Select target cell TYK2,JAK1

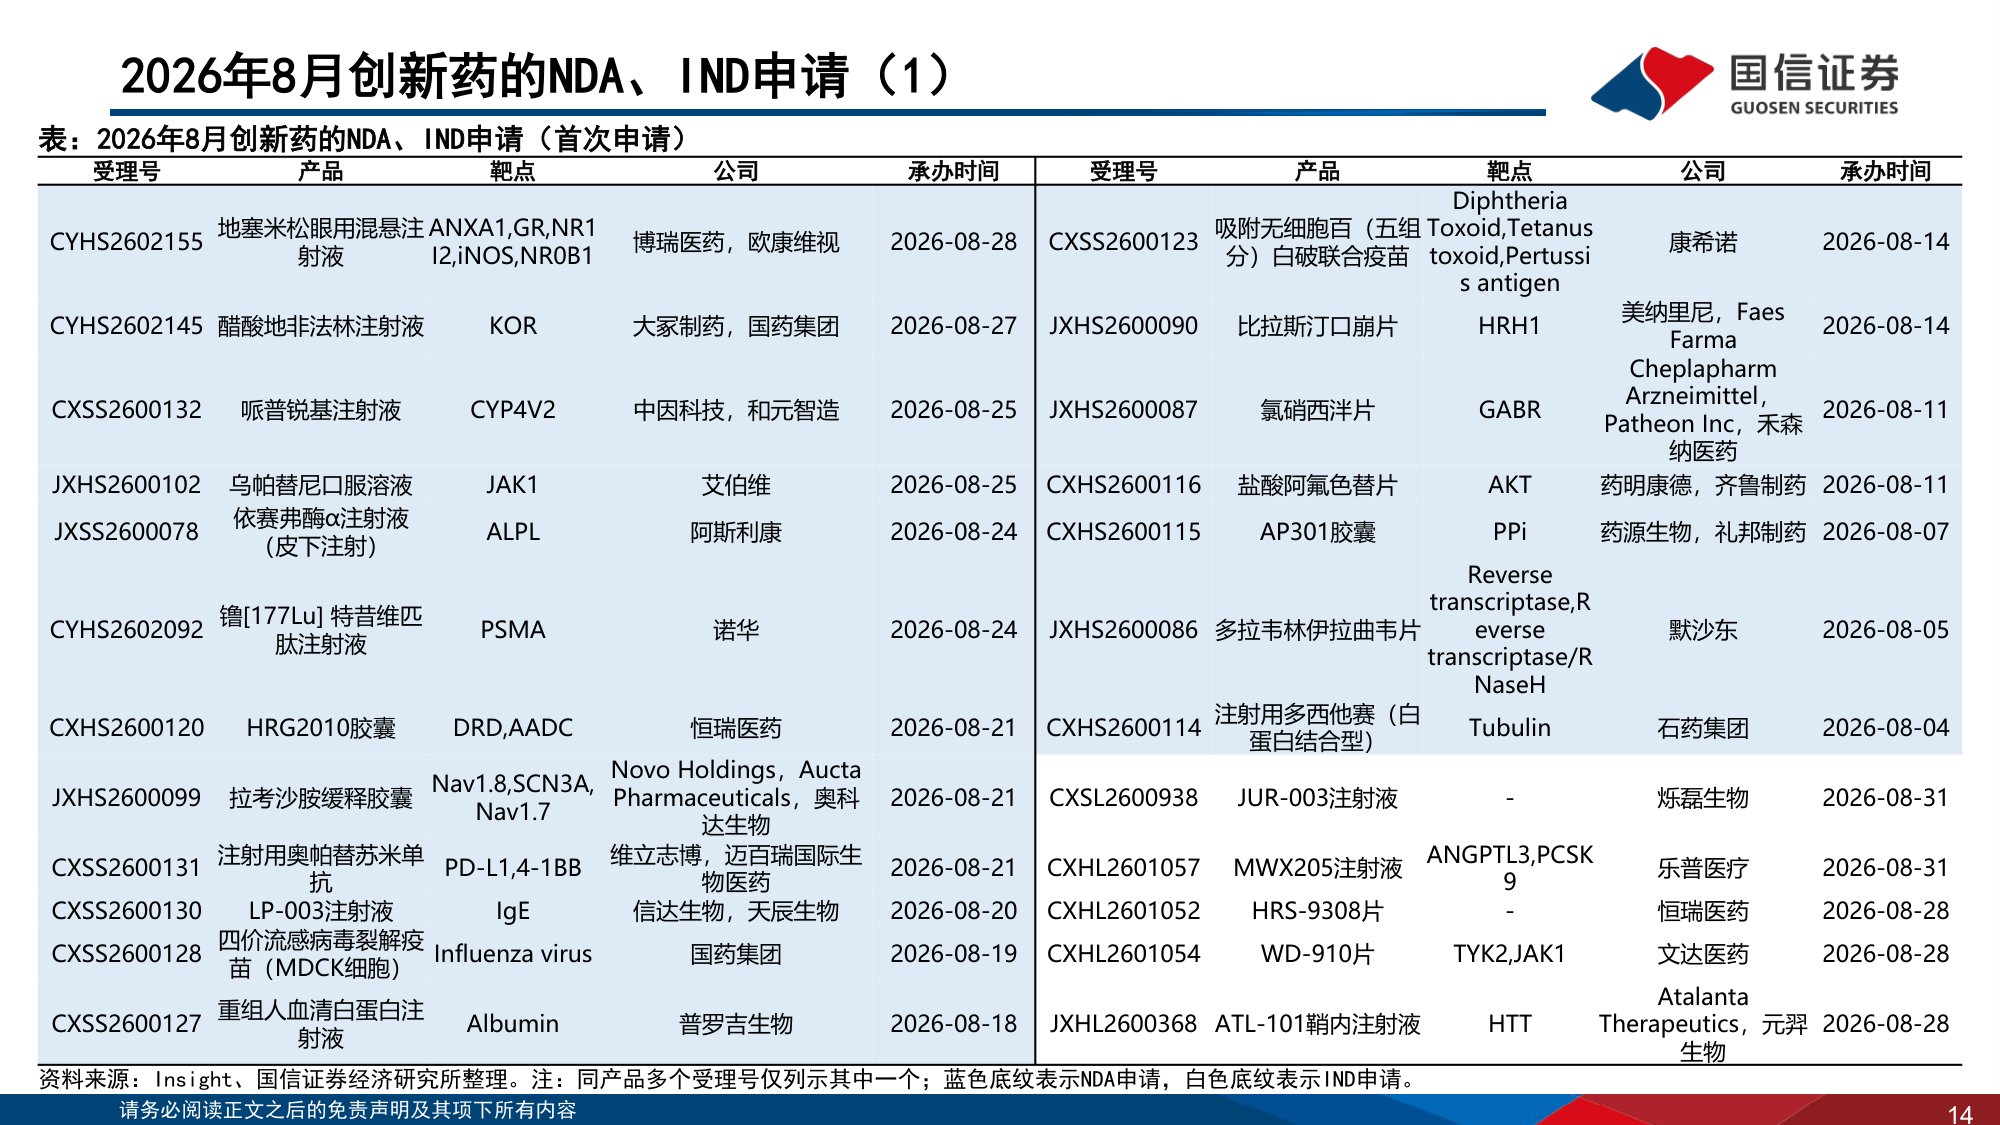[1510, 954]
